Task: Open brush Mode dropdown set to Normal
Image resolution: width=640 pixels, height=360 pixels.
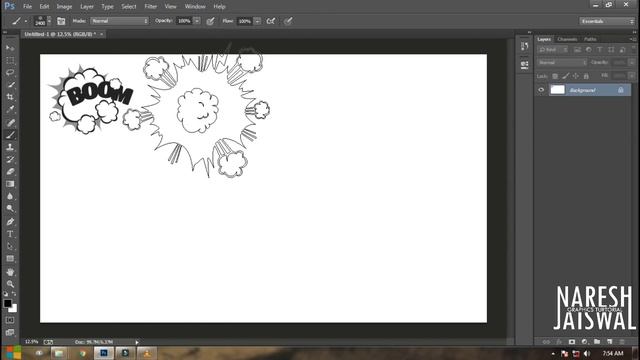Action: (x=120, y=21)
